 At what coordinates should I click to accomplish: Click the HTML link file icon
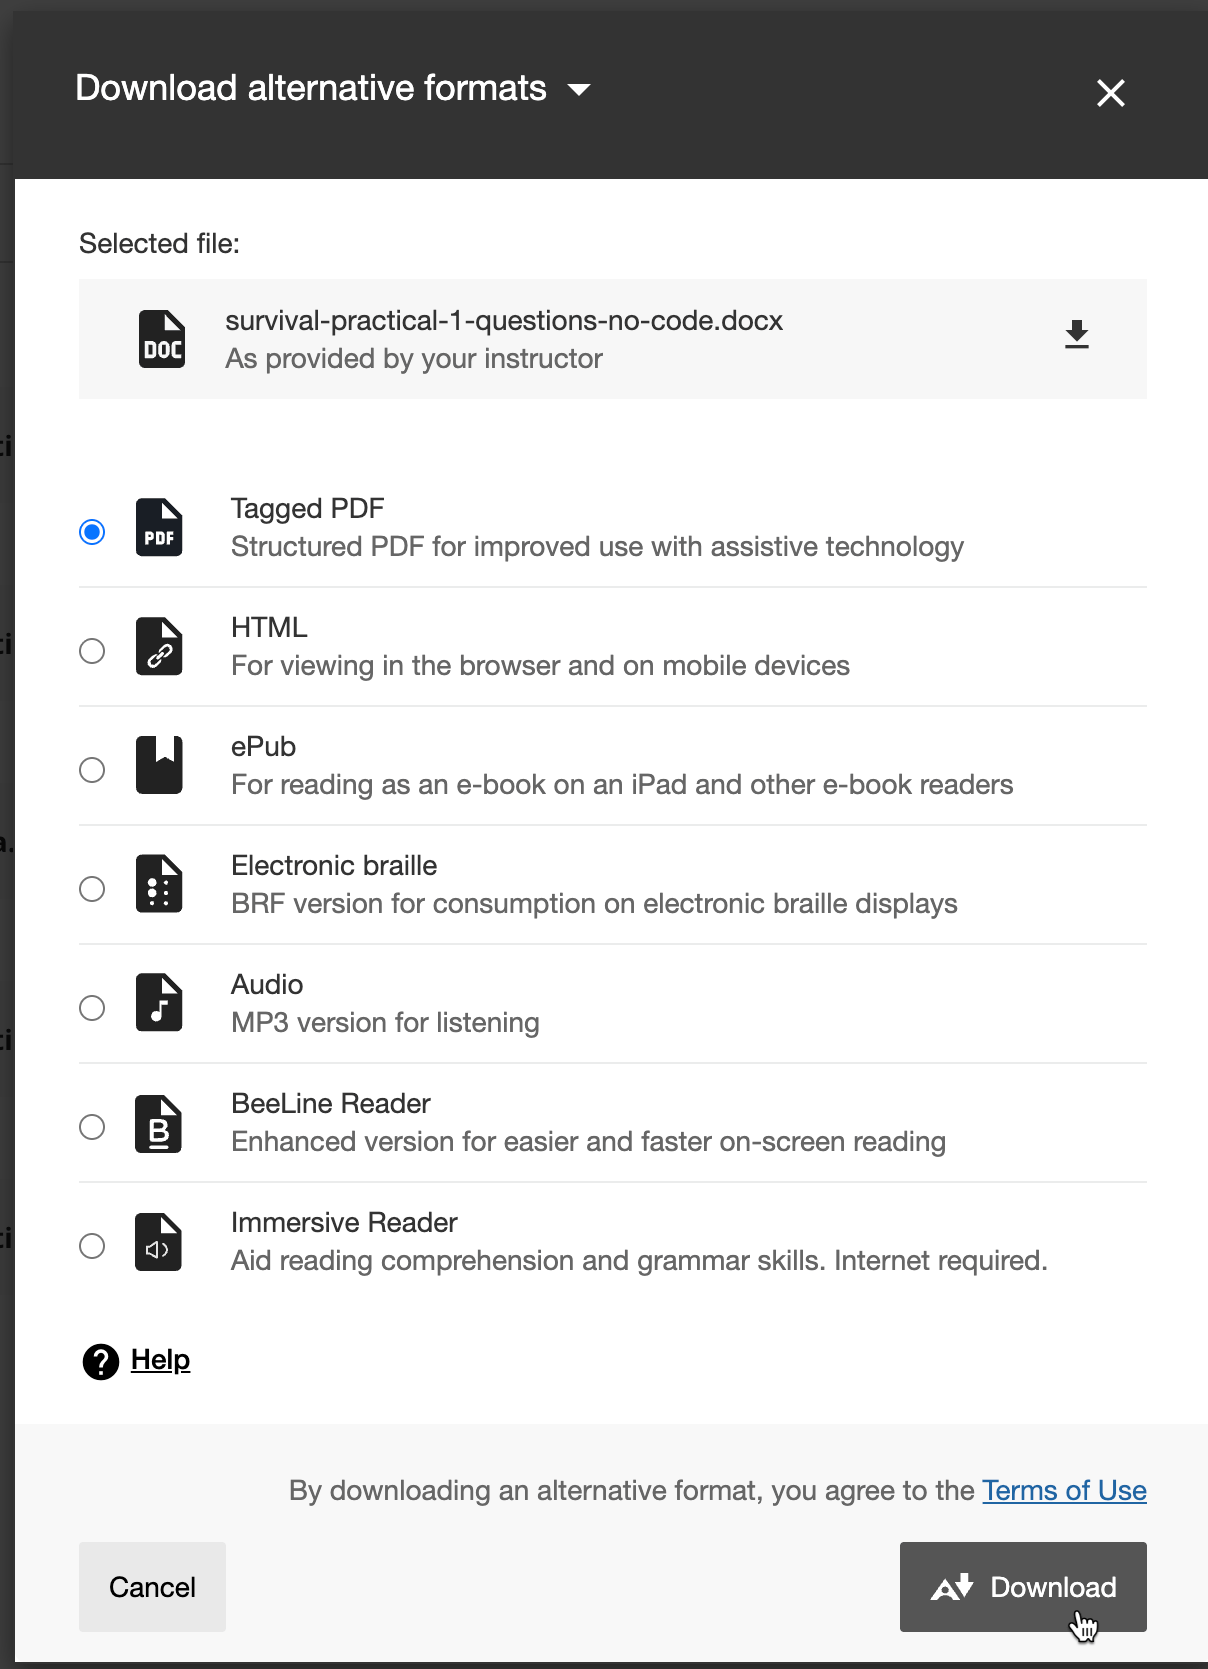pyautogui.click(x=159, y=646)
